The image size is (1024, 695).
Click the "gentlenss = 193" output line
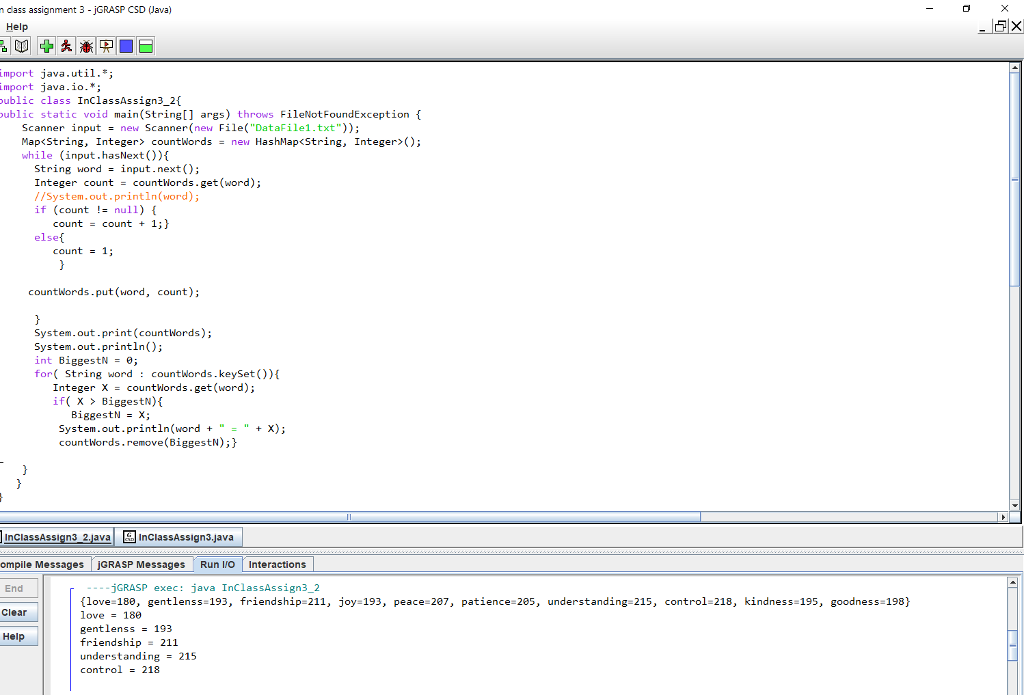pyautogui.click(x=126, y=629)
